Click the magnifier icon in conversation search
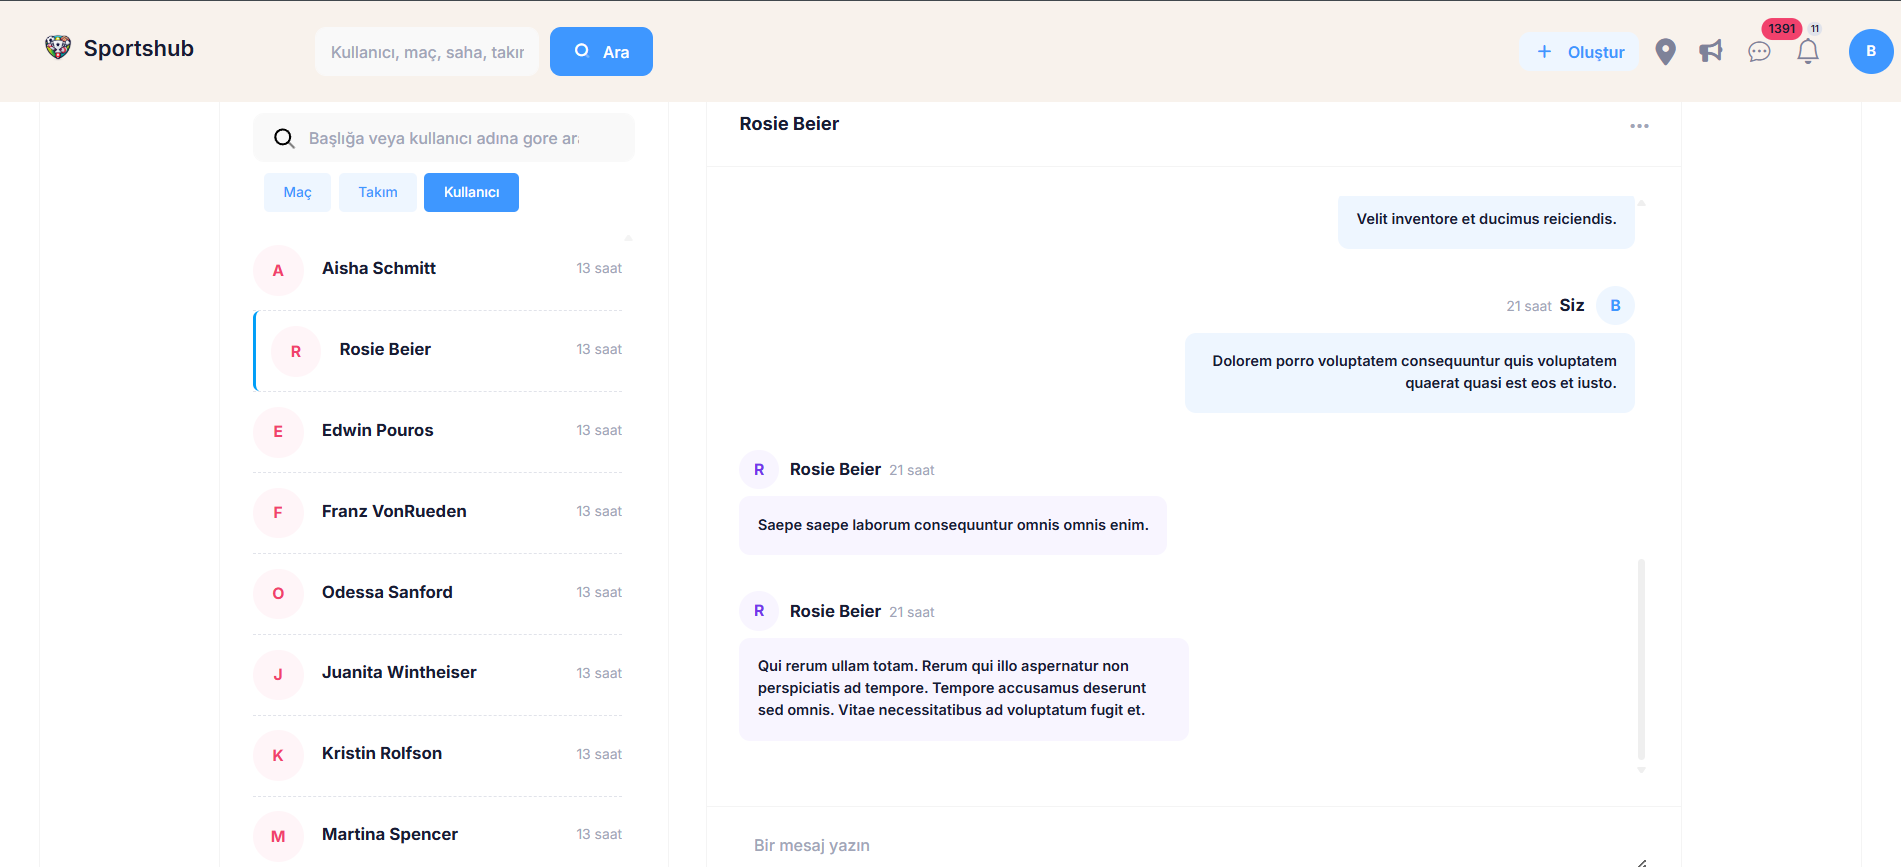The width and height of the screenshot is (1901, 867). 284,138
